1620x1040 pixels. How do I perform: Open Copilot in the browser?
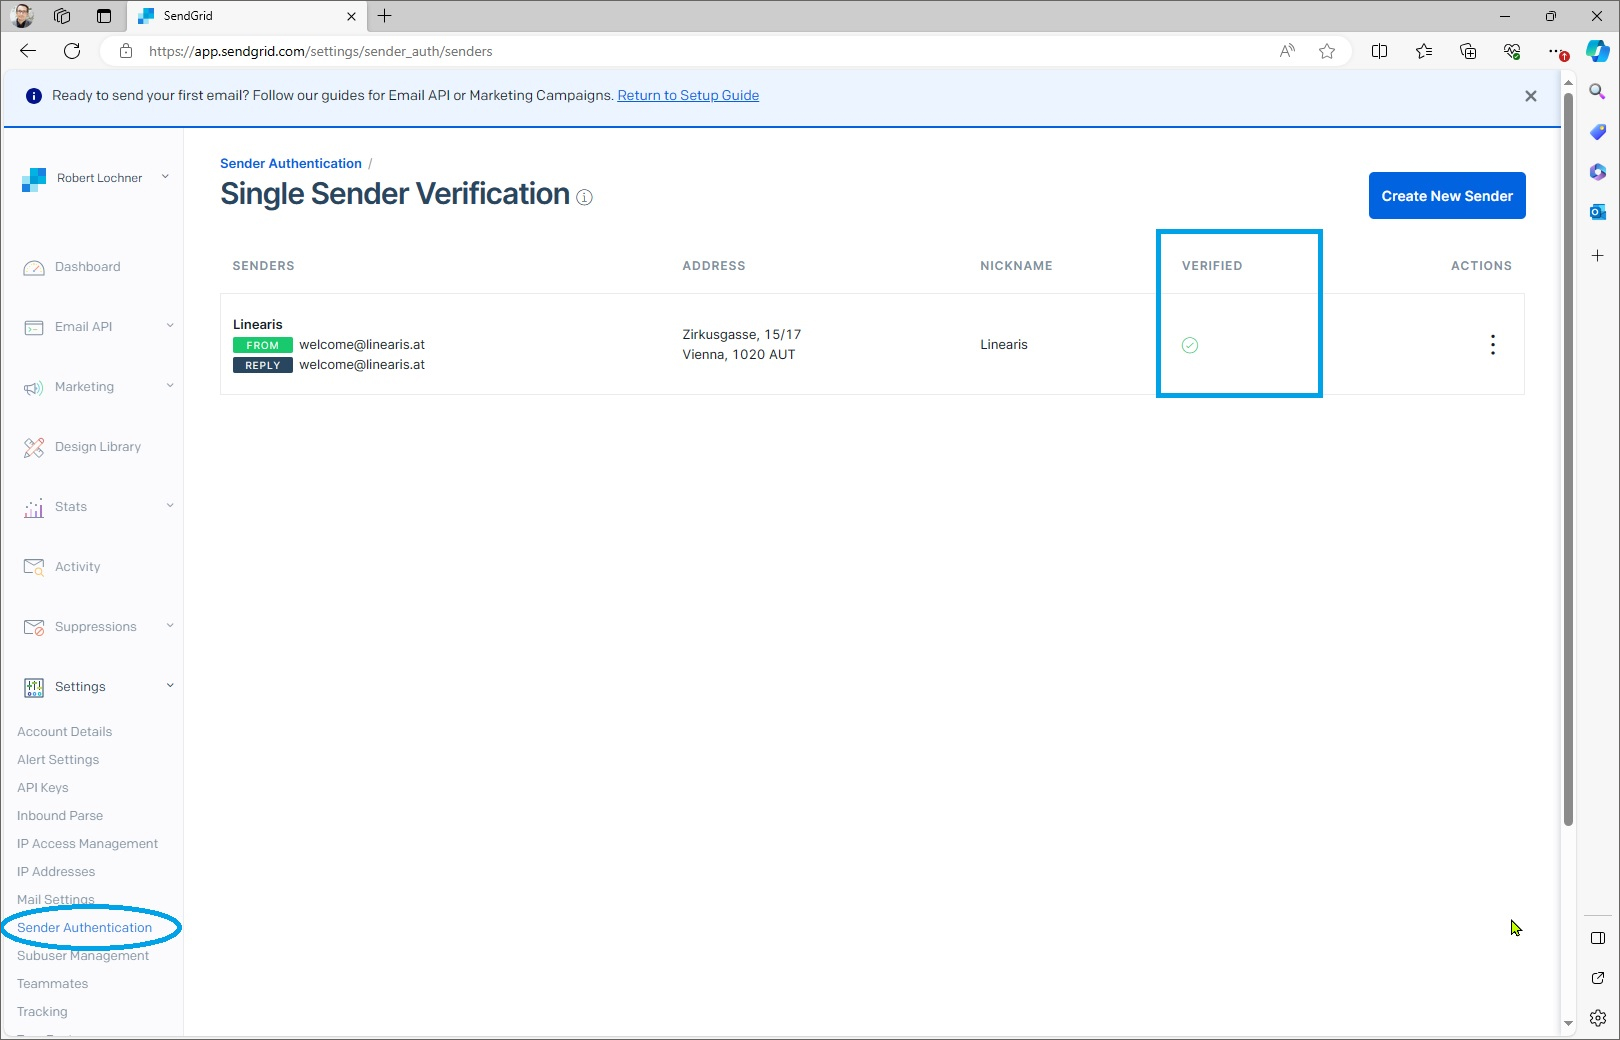(x=1598, y=51)
